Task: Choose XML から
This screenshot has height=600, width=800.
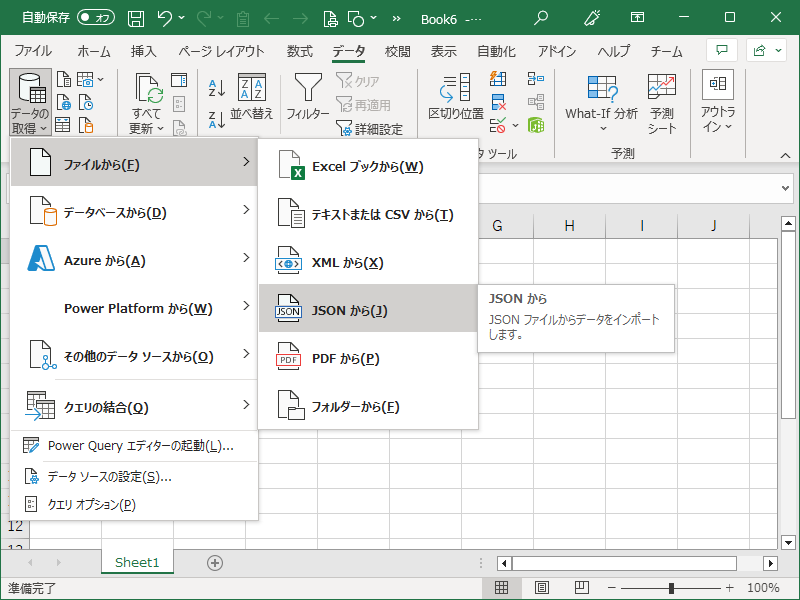Action: coord(368,261)
